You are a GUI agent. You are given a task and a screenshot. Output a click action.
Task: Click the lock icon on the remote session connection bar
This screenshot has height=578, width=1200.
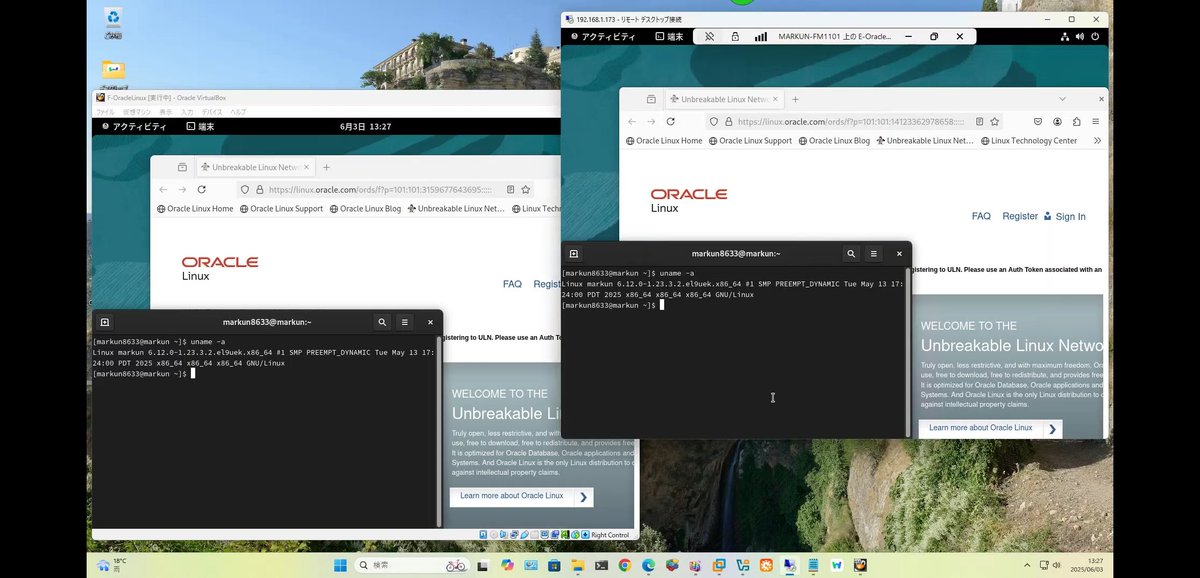tap(735, 36)
